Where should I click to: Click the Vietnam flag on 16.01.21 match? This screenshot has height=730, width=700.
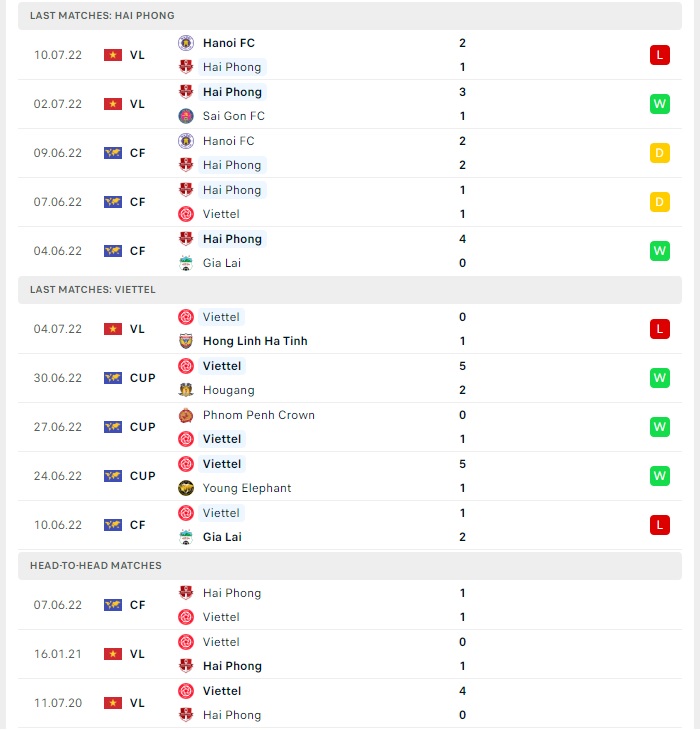click(113, 654)
